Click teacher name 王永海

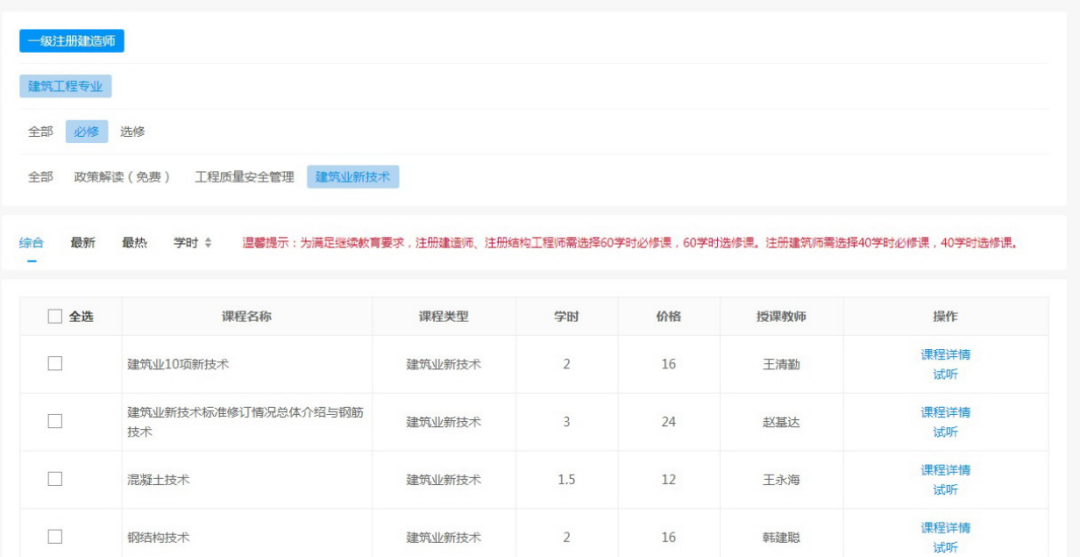781,480
